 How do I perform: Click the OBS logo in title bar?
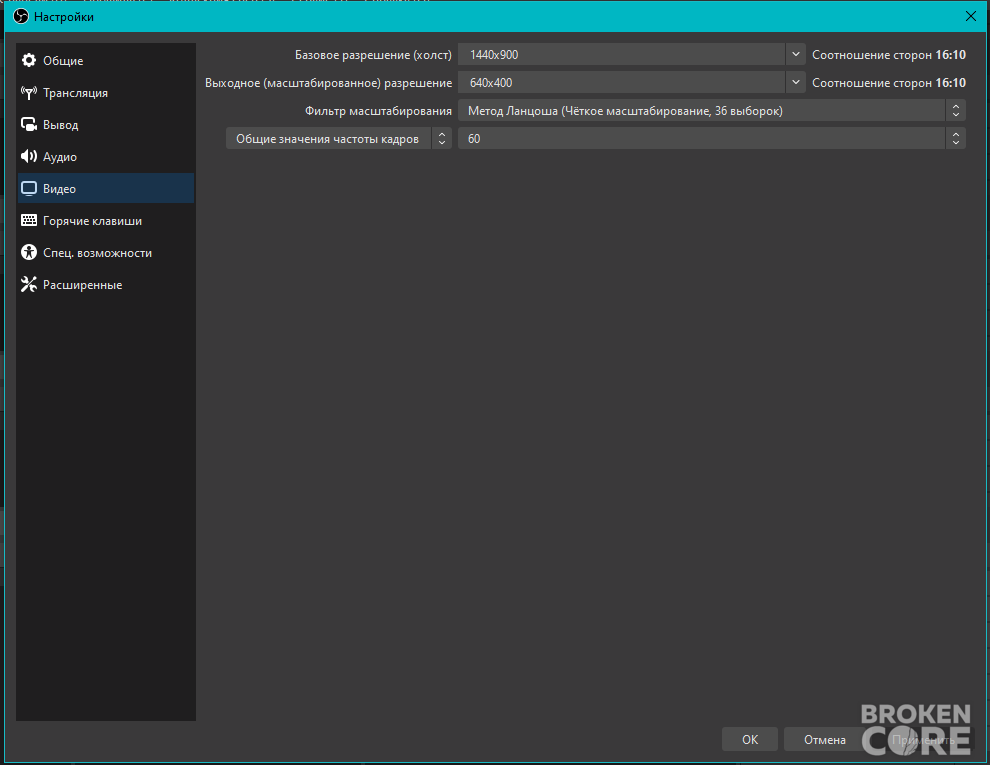point(21,16)
